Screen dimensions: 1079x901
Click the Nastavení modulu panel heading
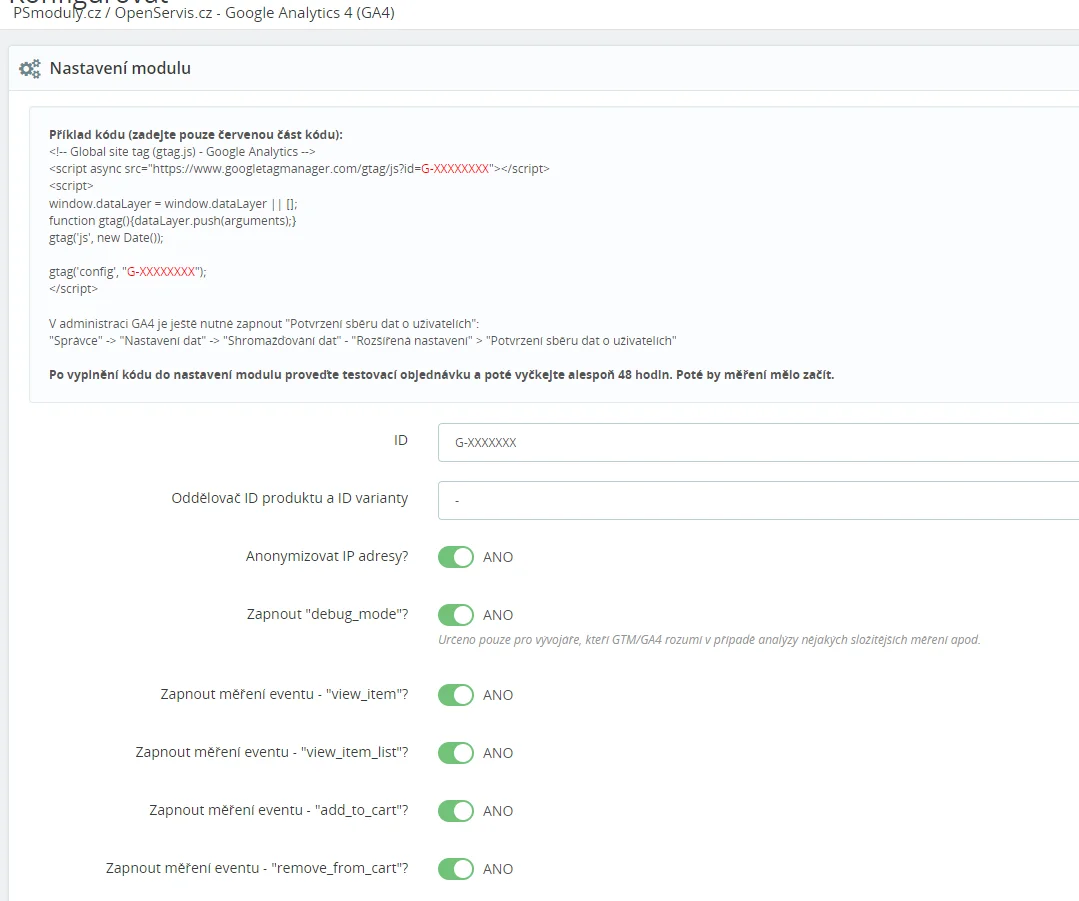120,69
